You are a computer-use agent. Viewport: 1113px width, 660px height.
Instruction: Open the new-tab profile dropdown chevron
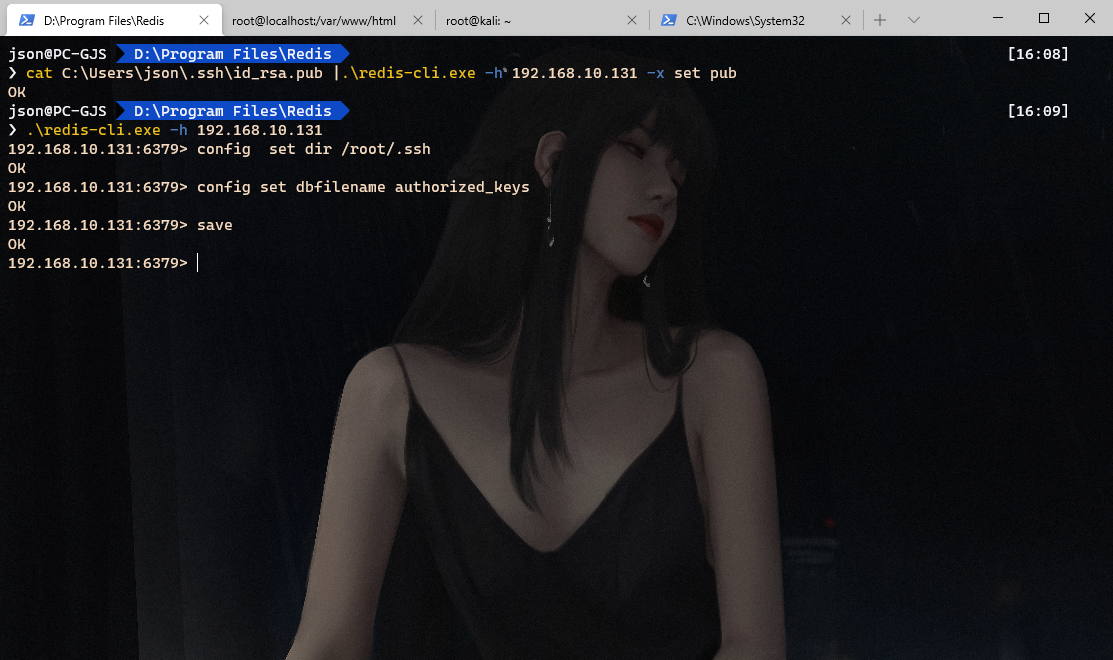click(x=914, y=20)
